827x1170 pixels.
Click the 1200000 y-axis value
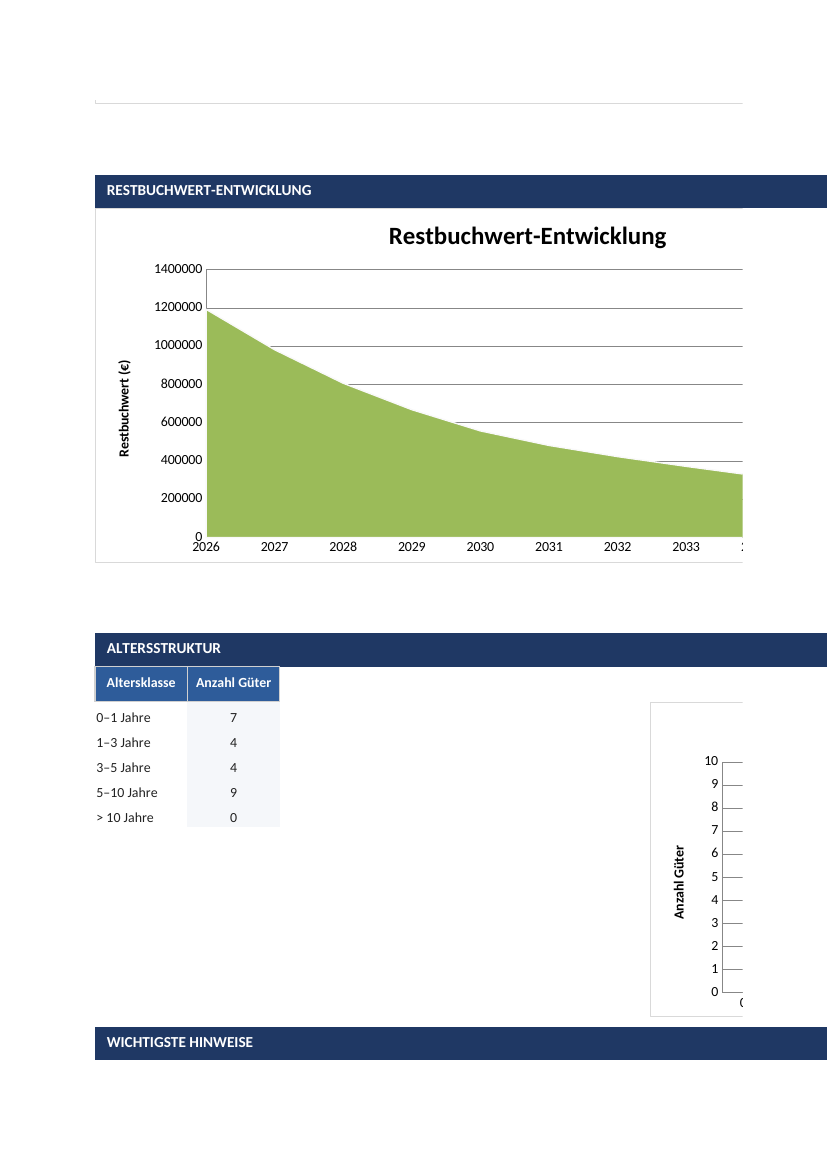tap(178, 307)
